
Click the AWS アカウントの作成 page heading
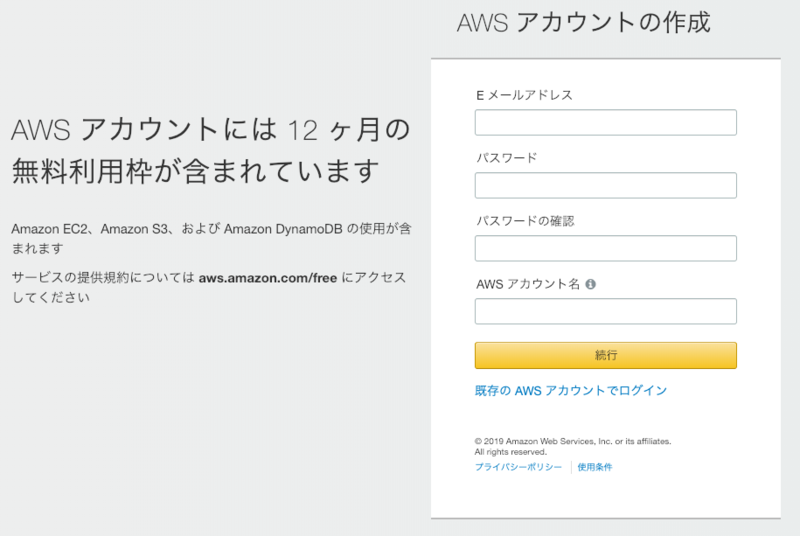click(583, 23)
